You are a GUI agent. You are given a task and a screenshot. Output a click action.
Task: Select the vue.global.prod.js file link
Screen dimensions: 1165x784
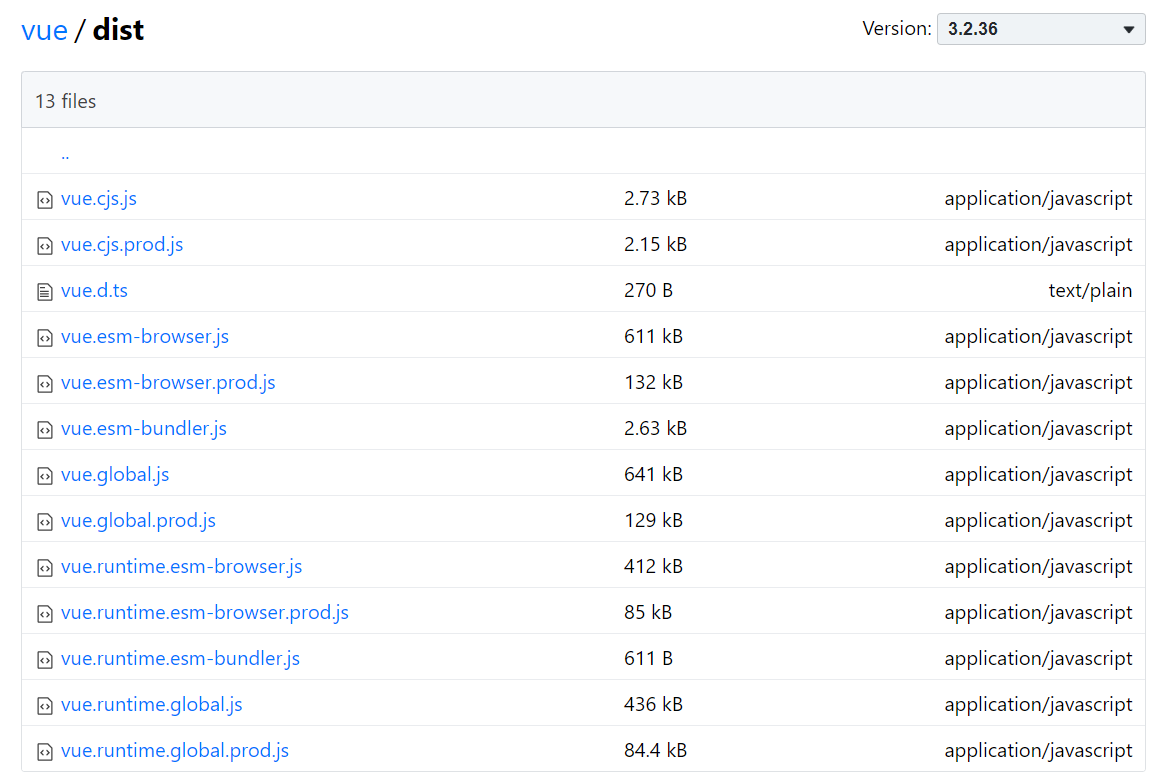[138, 521]
